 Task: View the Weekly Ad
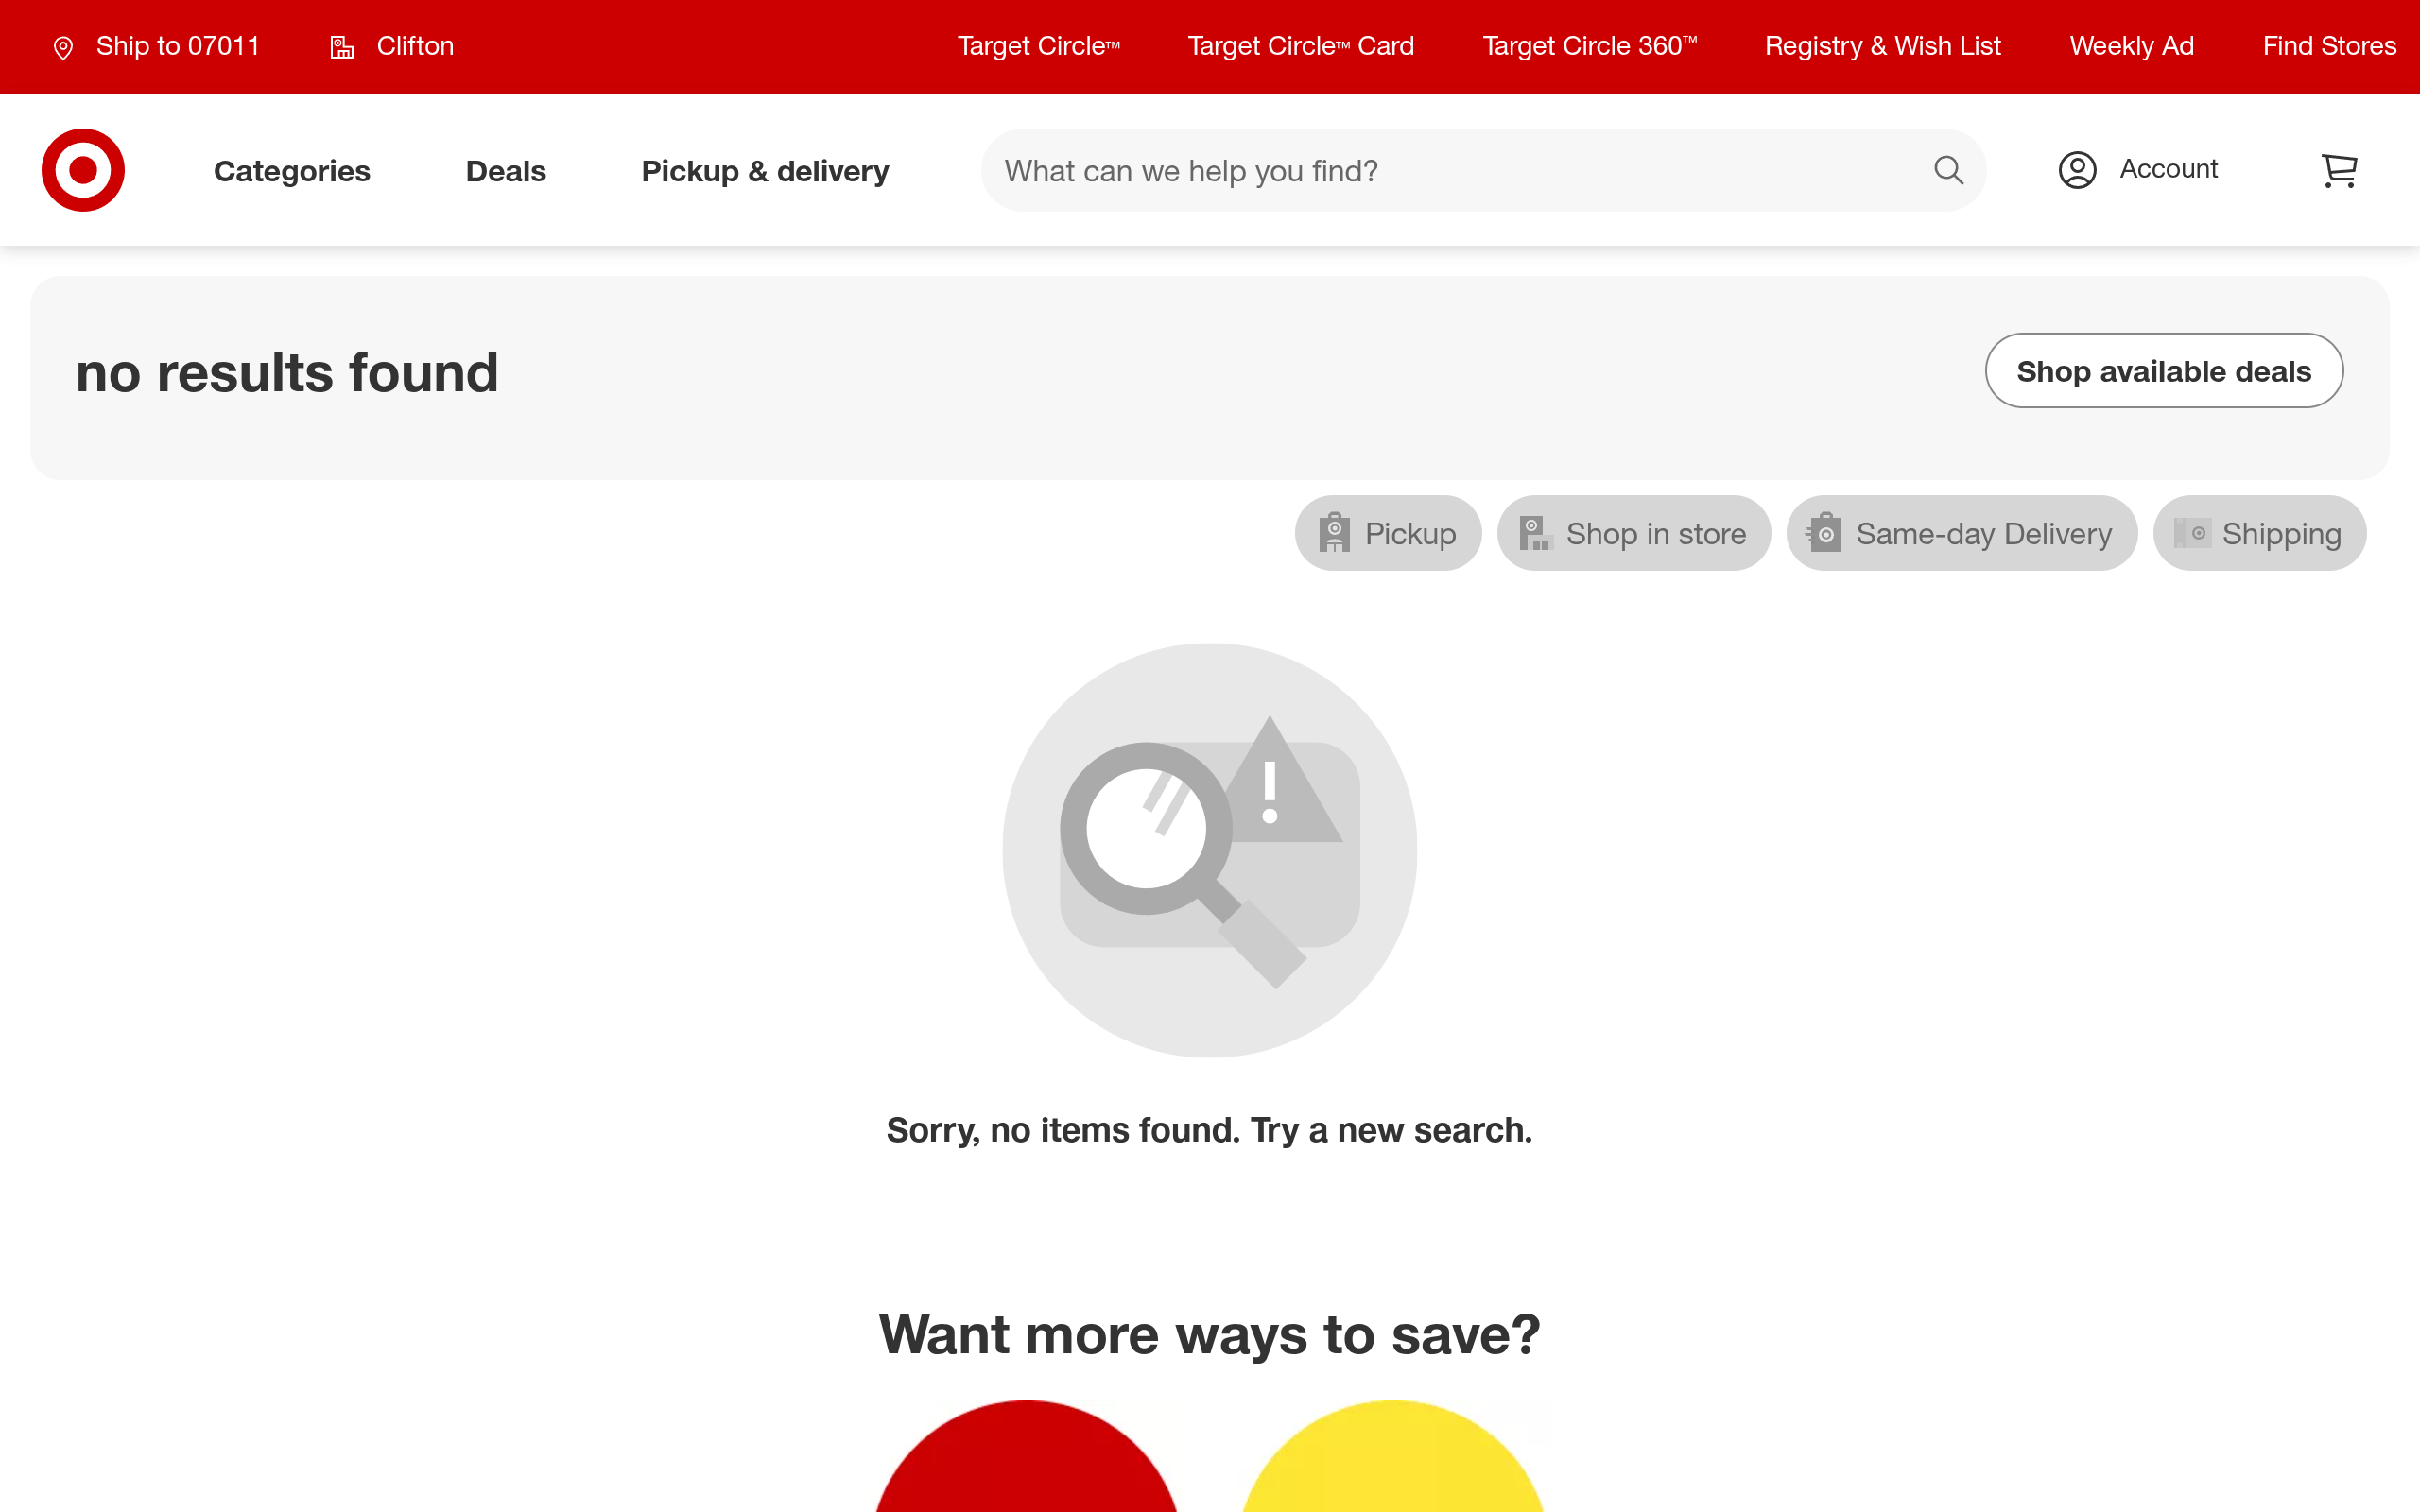[x=2132, y=46]
